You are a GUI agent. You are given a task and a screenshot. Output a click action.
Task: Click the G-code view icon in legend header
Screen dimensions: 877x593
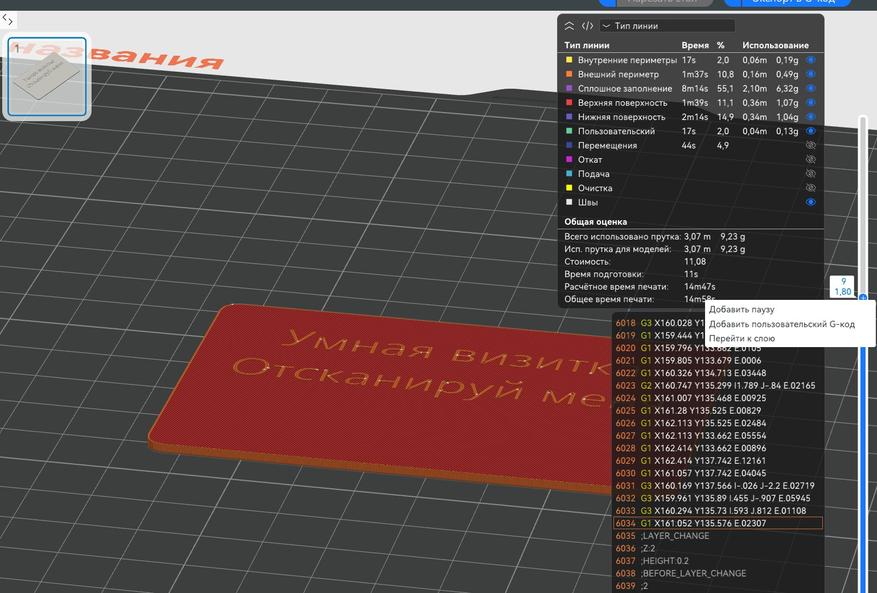tap(587, 26)
